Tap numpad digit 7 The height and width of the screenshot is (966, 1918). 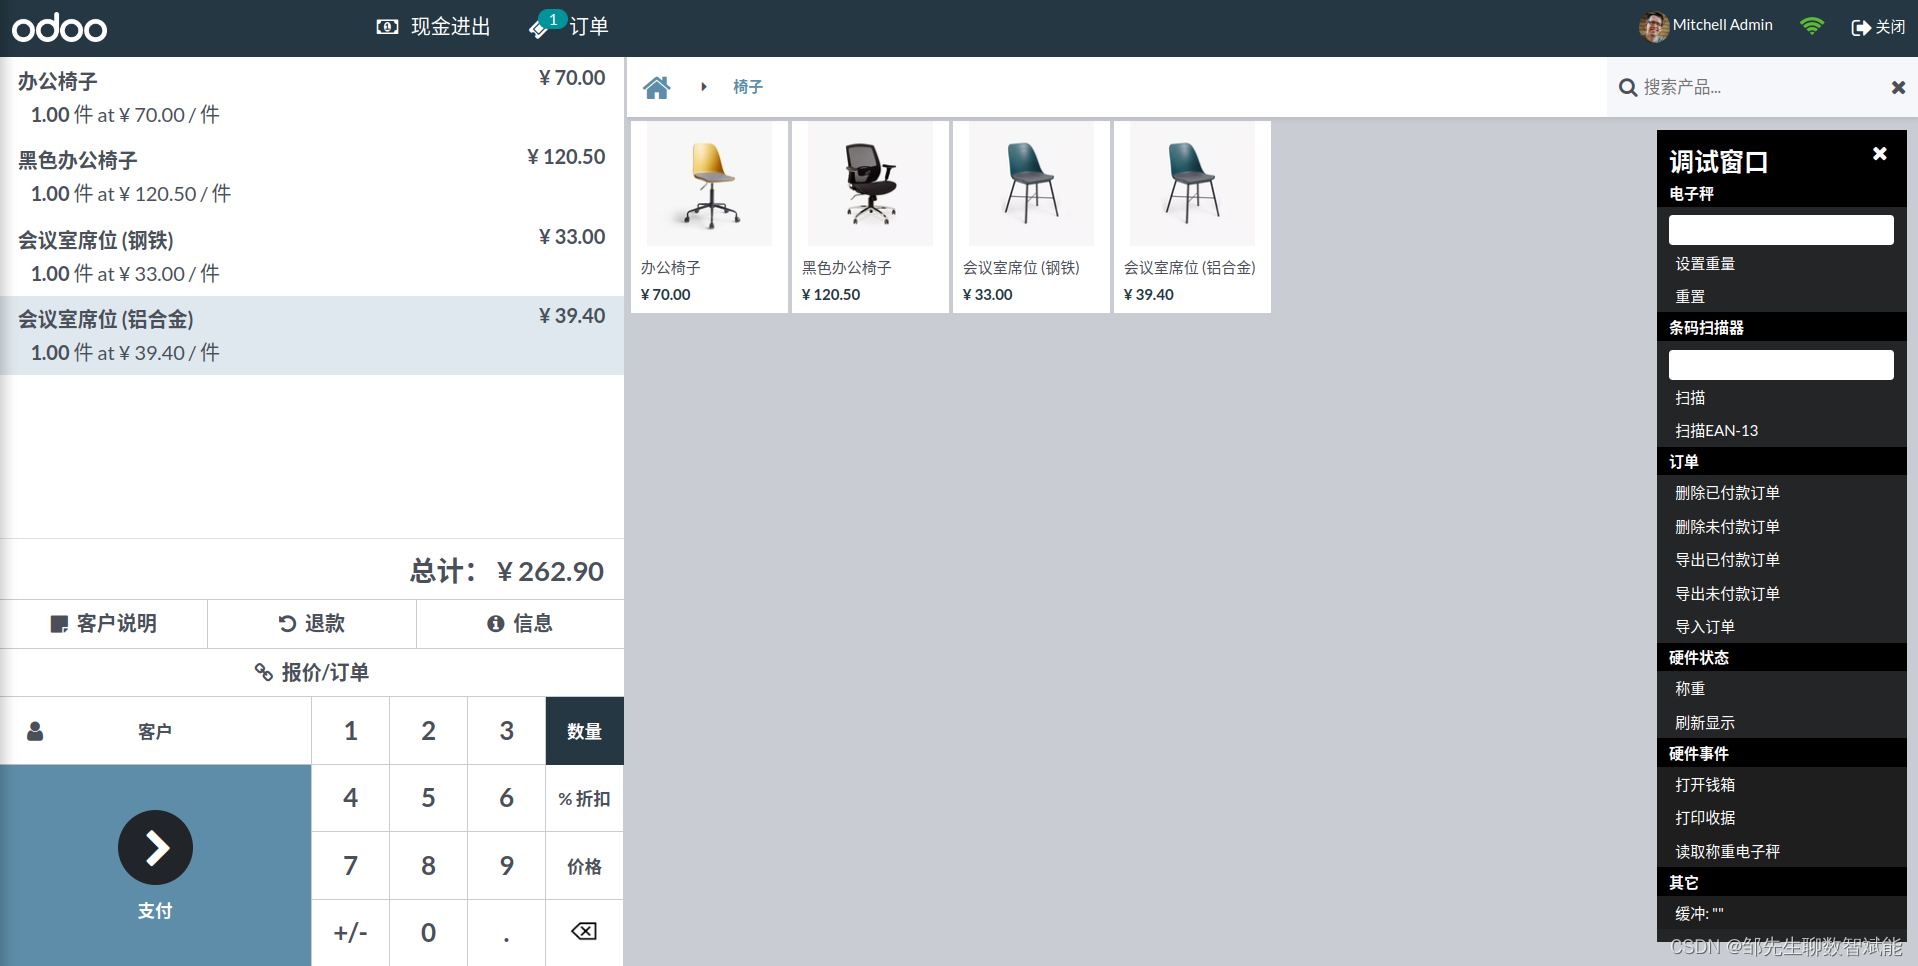point(350,866)
